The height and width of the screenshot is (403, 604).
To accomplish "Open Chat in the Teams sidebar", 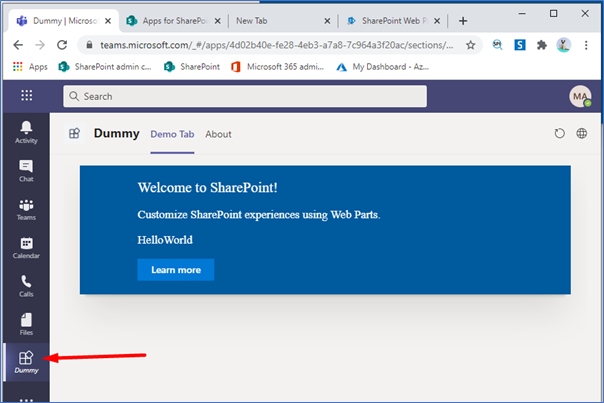I will point(26,171).
